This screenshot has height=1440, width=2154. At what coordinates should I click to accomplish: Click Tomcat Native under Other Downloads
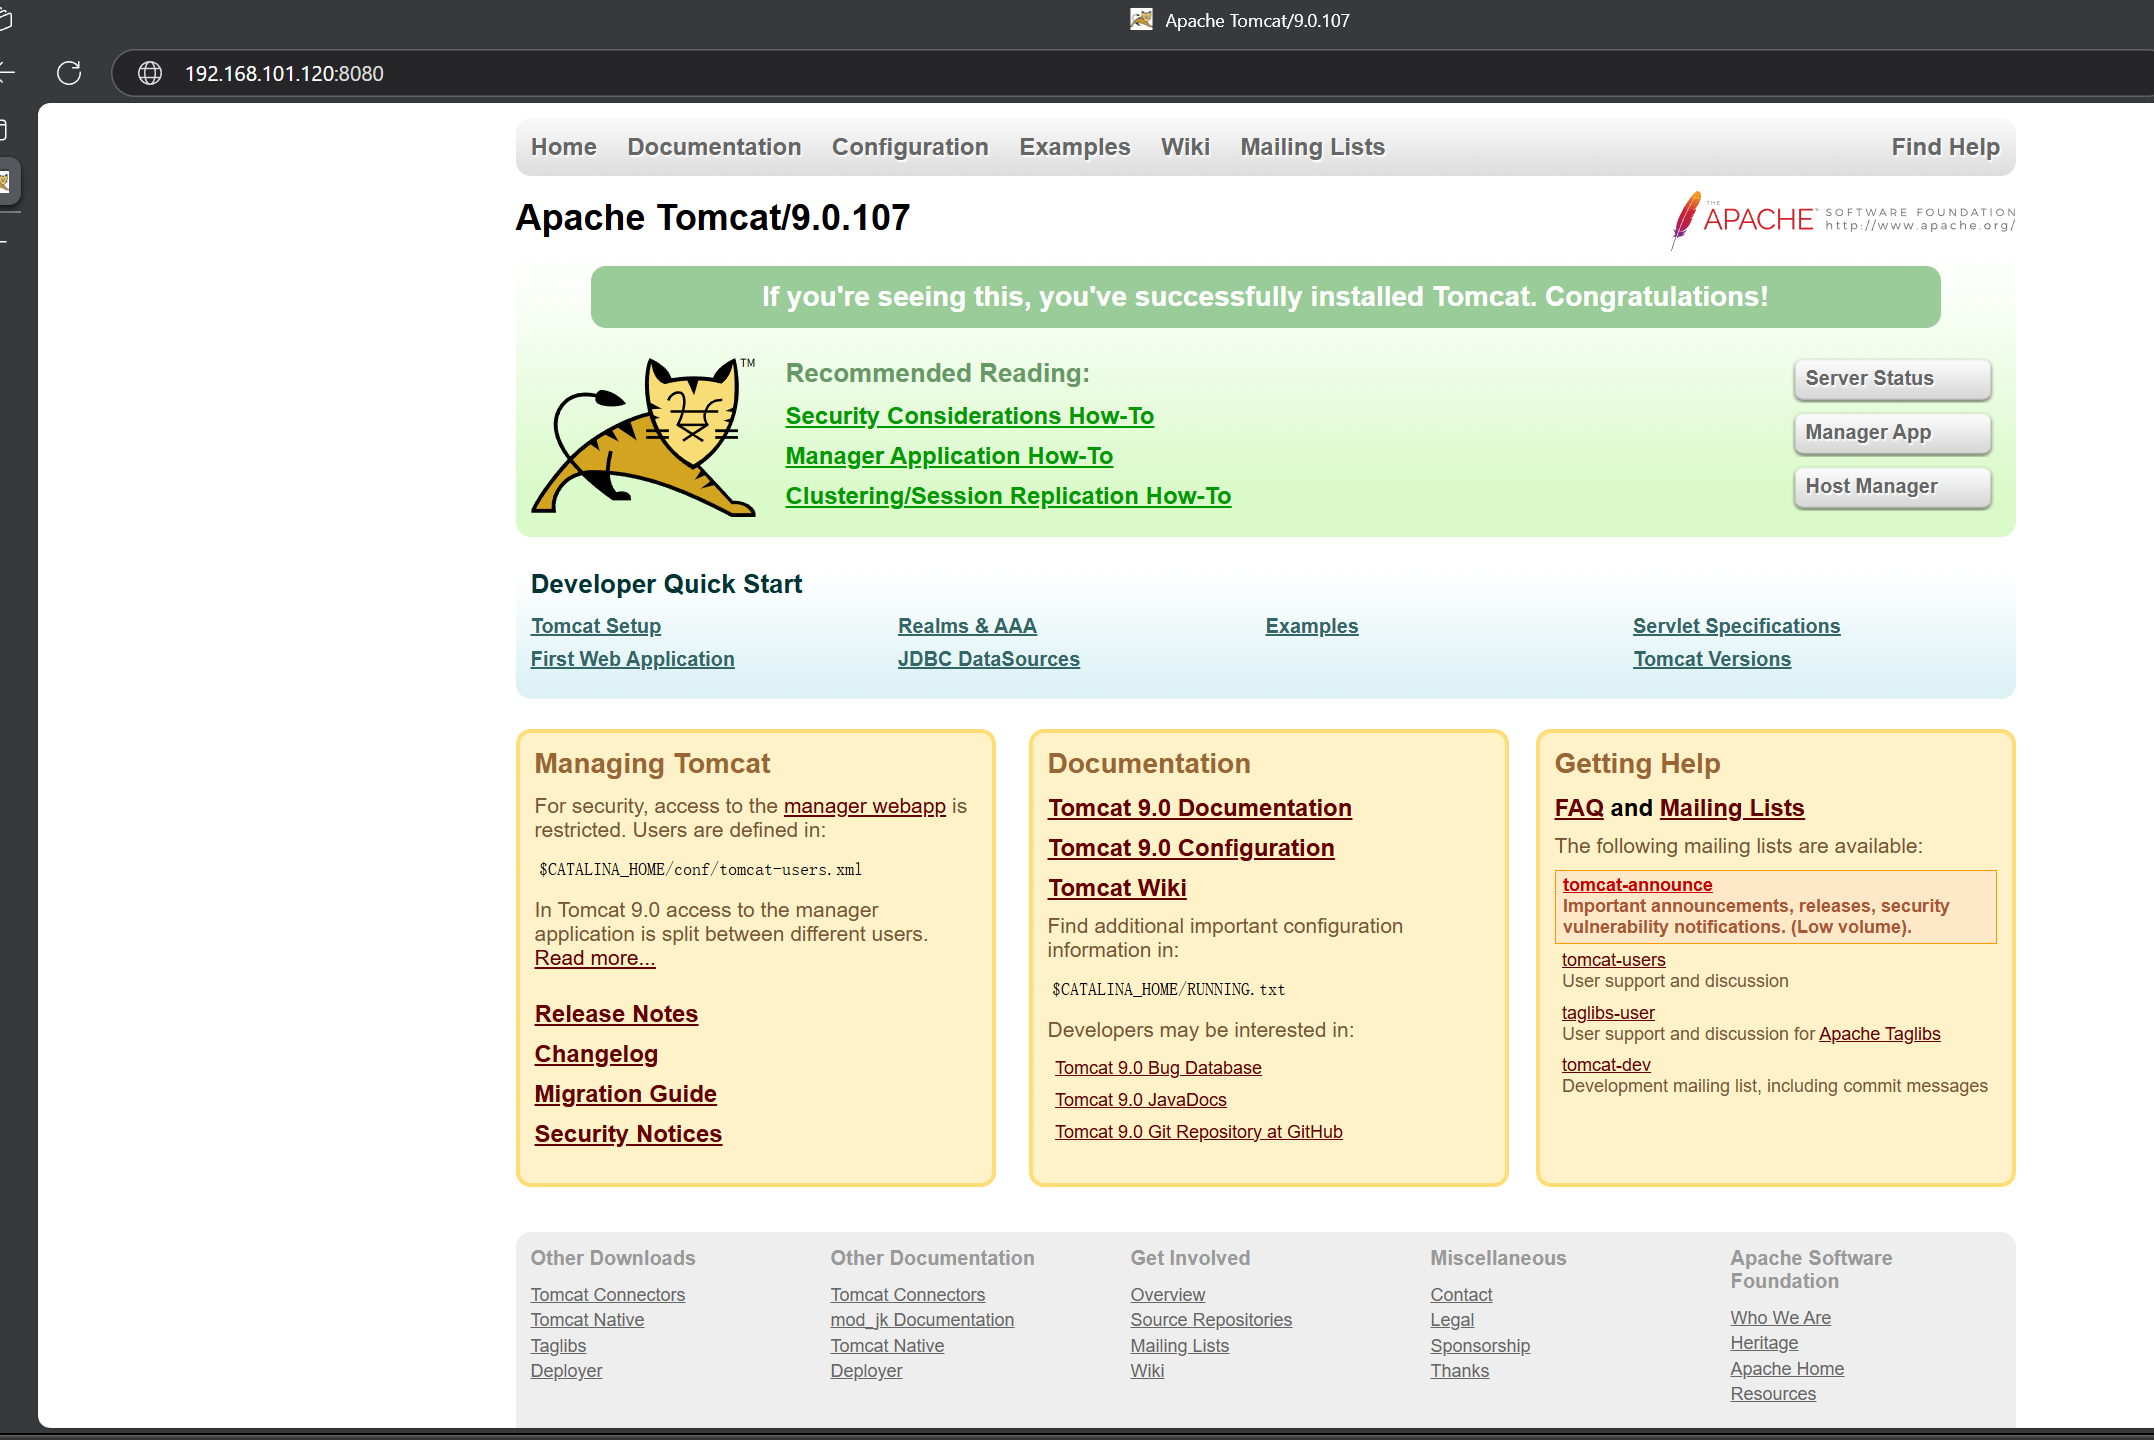coord(587,1320)
